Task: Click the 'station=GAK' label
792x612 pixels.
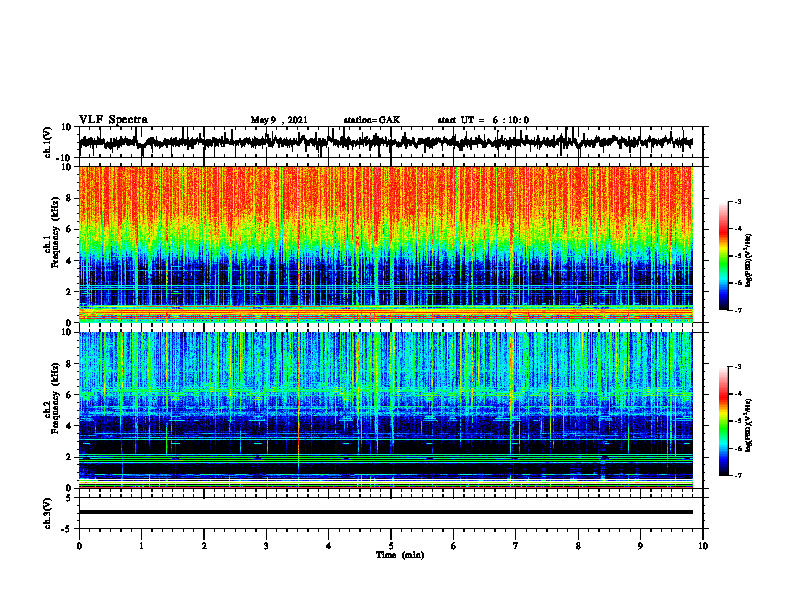Action: [x=372, y=120]
